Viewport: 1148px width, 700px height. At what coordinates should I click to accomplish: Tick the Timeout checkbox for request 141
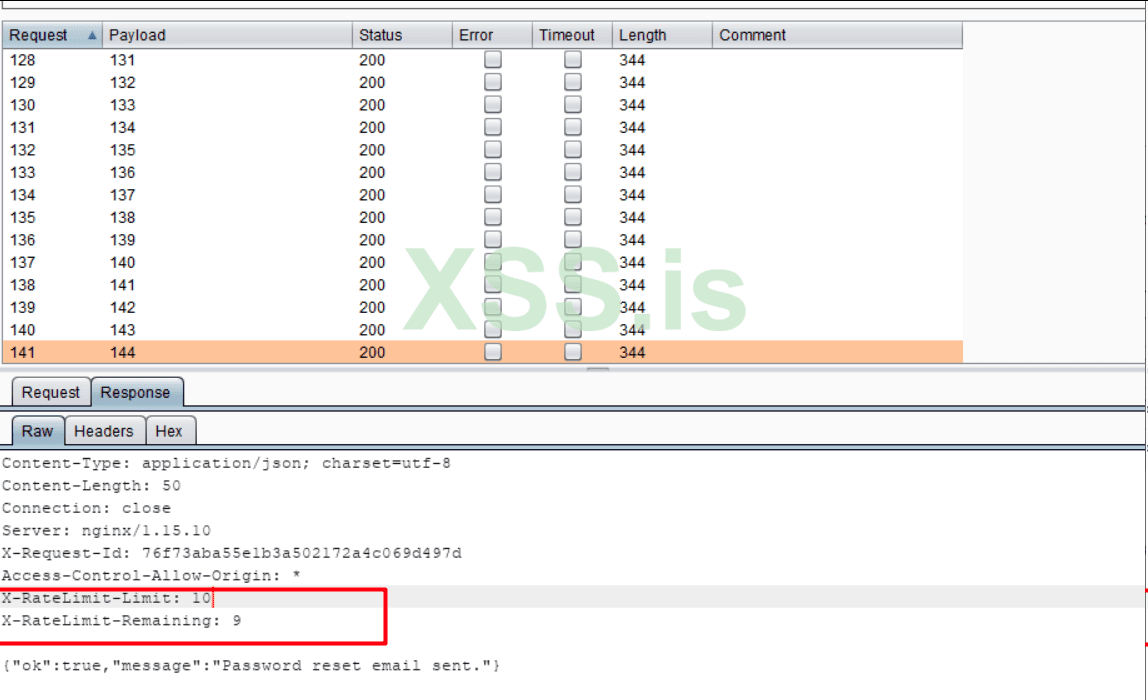click(573, 352)
